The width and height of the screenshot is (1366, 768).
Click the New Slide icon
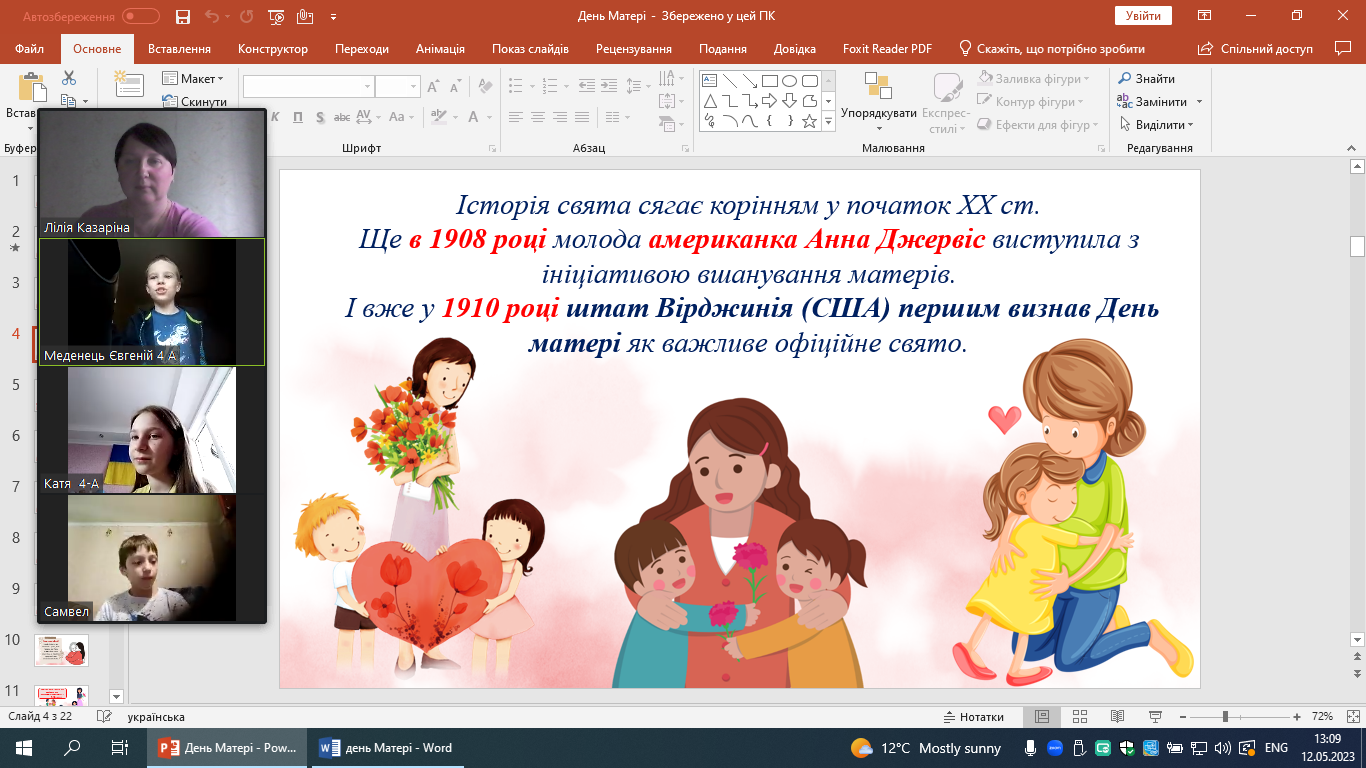(129, 84)
